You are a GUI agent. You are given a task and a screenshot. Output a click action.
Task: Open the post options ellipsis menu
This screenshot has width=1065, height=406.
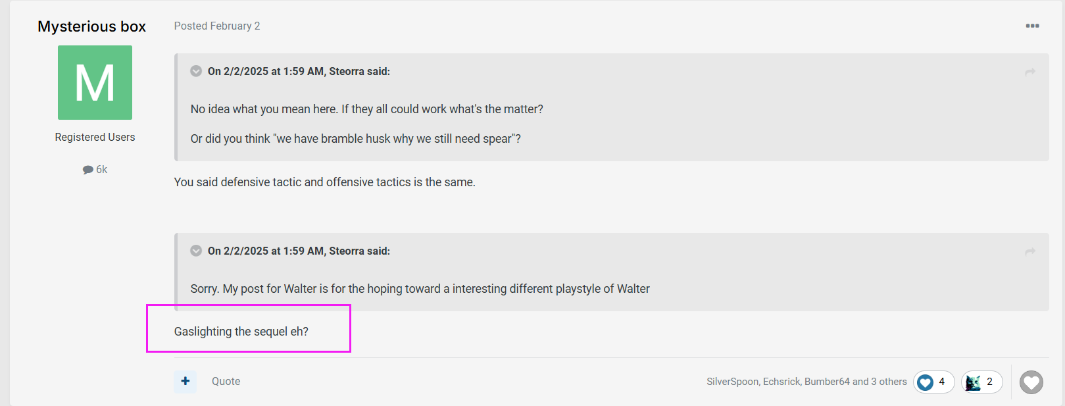1032,26
